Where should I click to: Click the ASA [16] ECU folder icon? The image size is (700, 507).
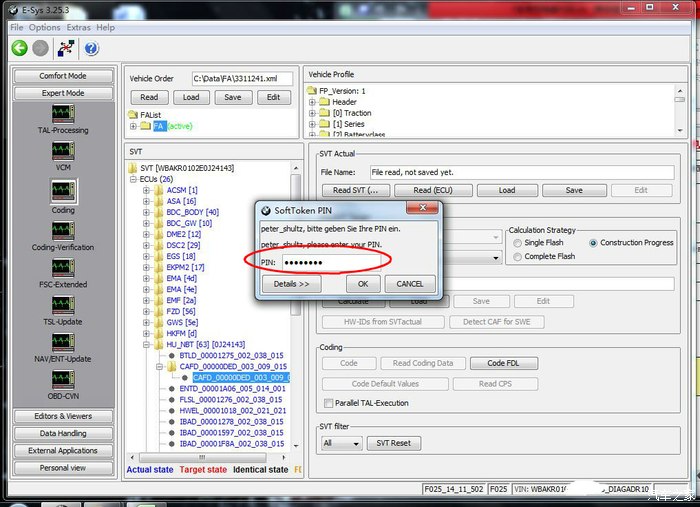click(158, 201)
